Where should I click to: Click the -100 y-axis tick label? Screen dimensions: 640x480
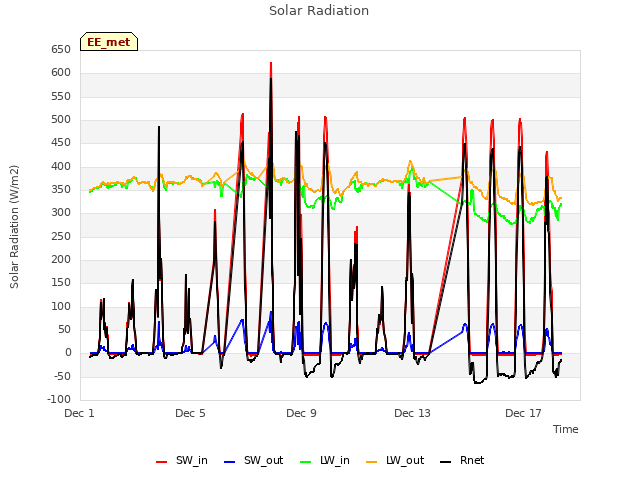[59, 399]
